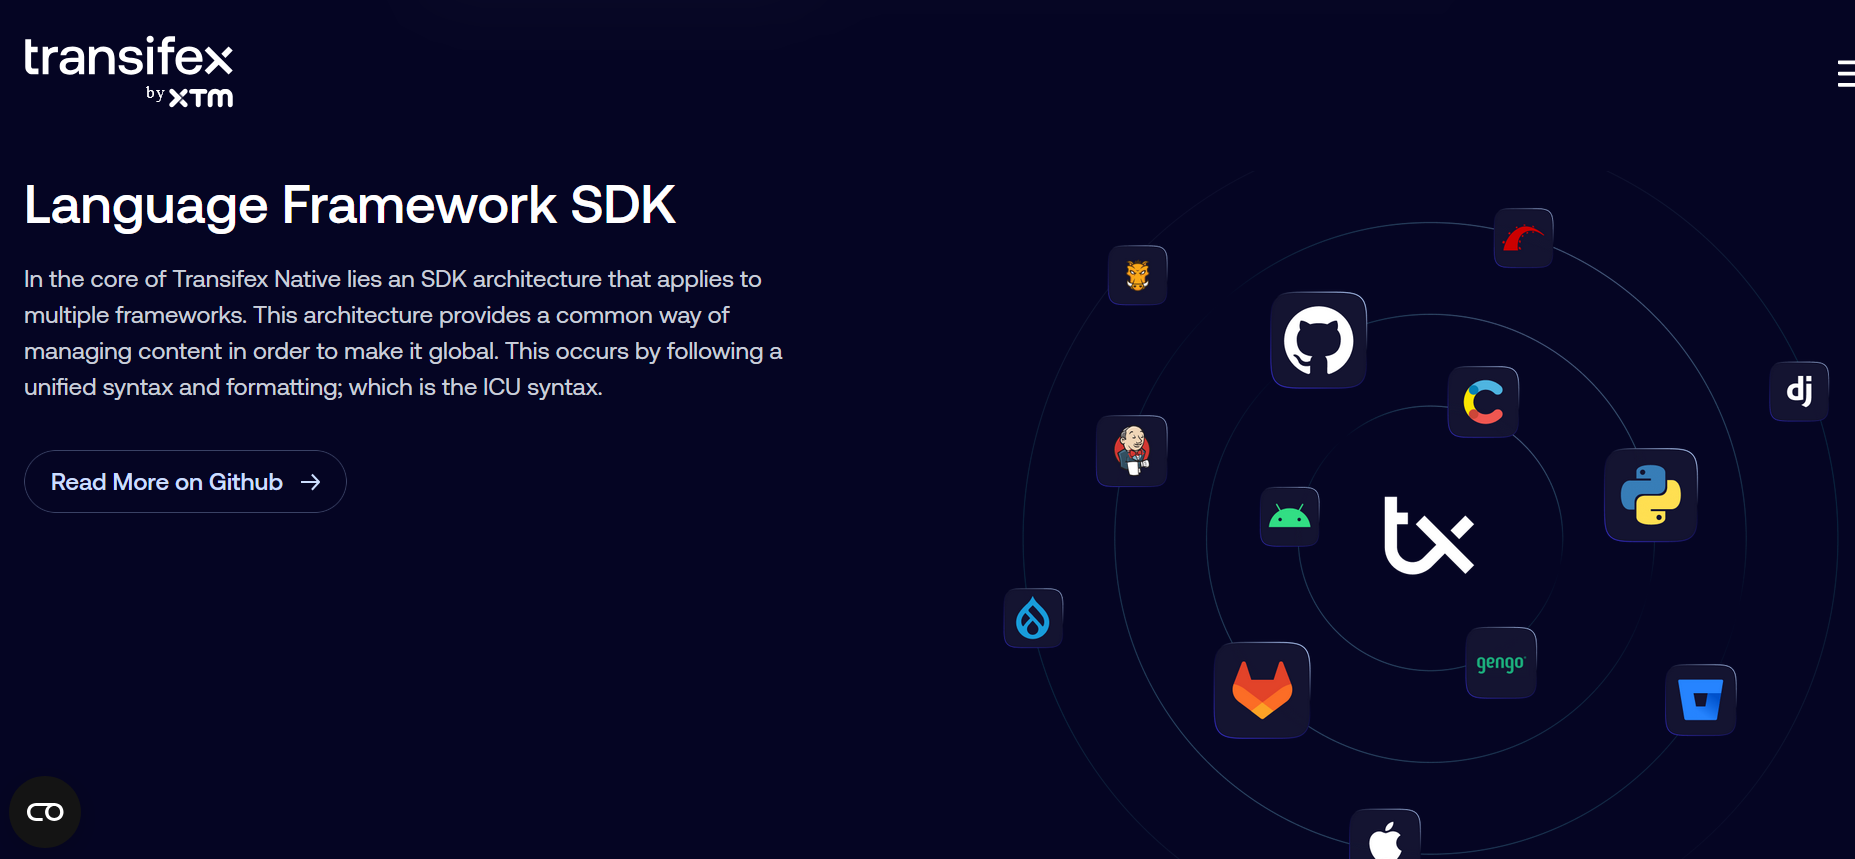This screenshot has height=859, width=1855.
Task: Open the hamburger navigation menu
Action: (x=1846, y=73)
